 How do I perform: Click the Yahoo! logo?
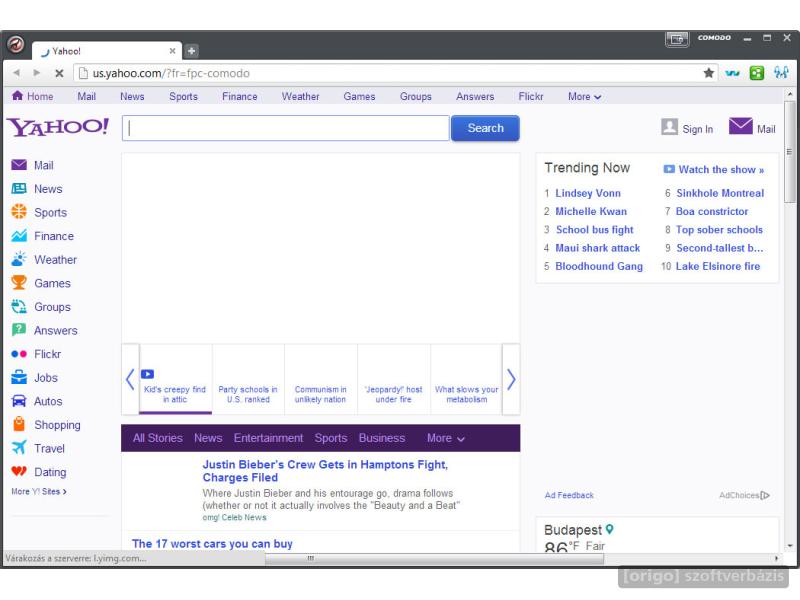click(x=58, y=127)
